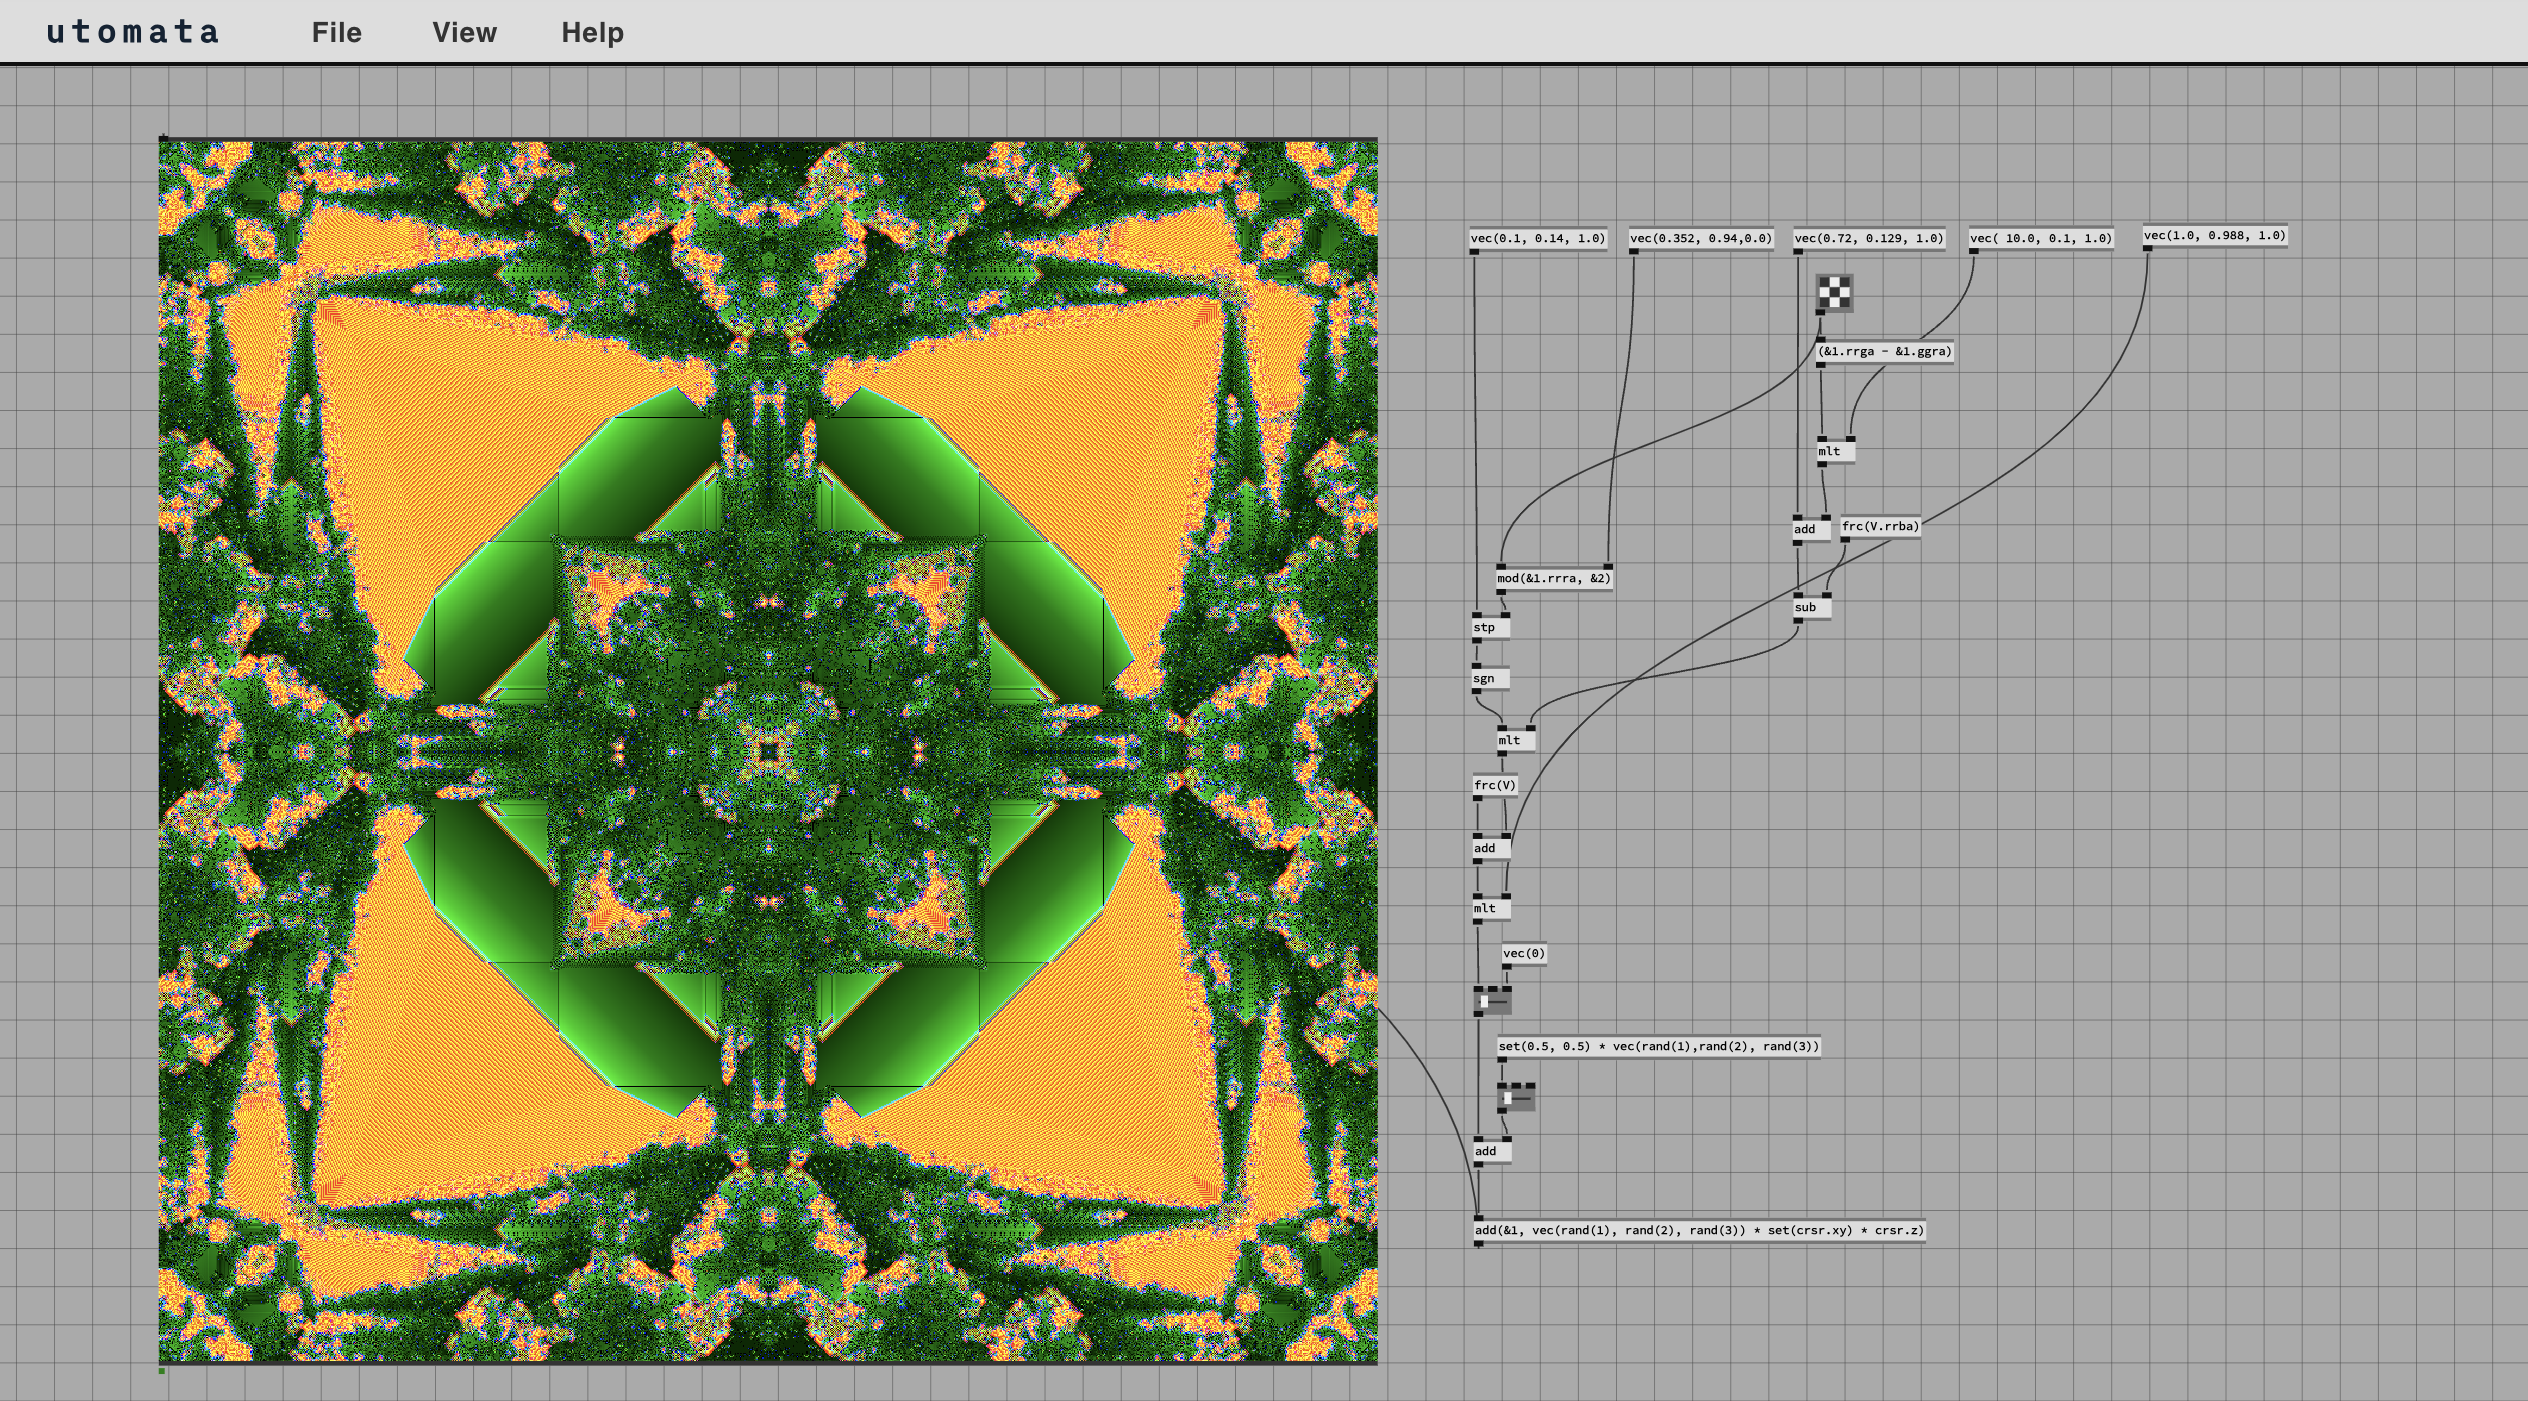
Task: Click the slider node below vec(0)
Action: click(1492, 1001)
